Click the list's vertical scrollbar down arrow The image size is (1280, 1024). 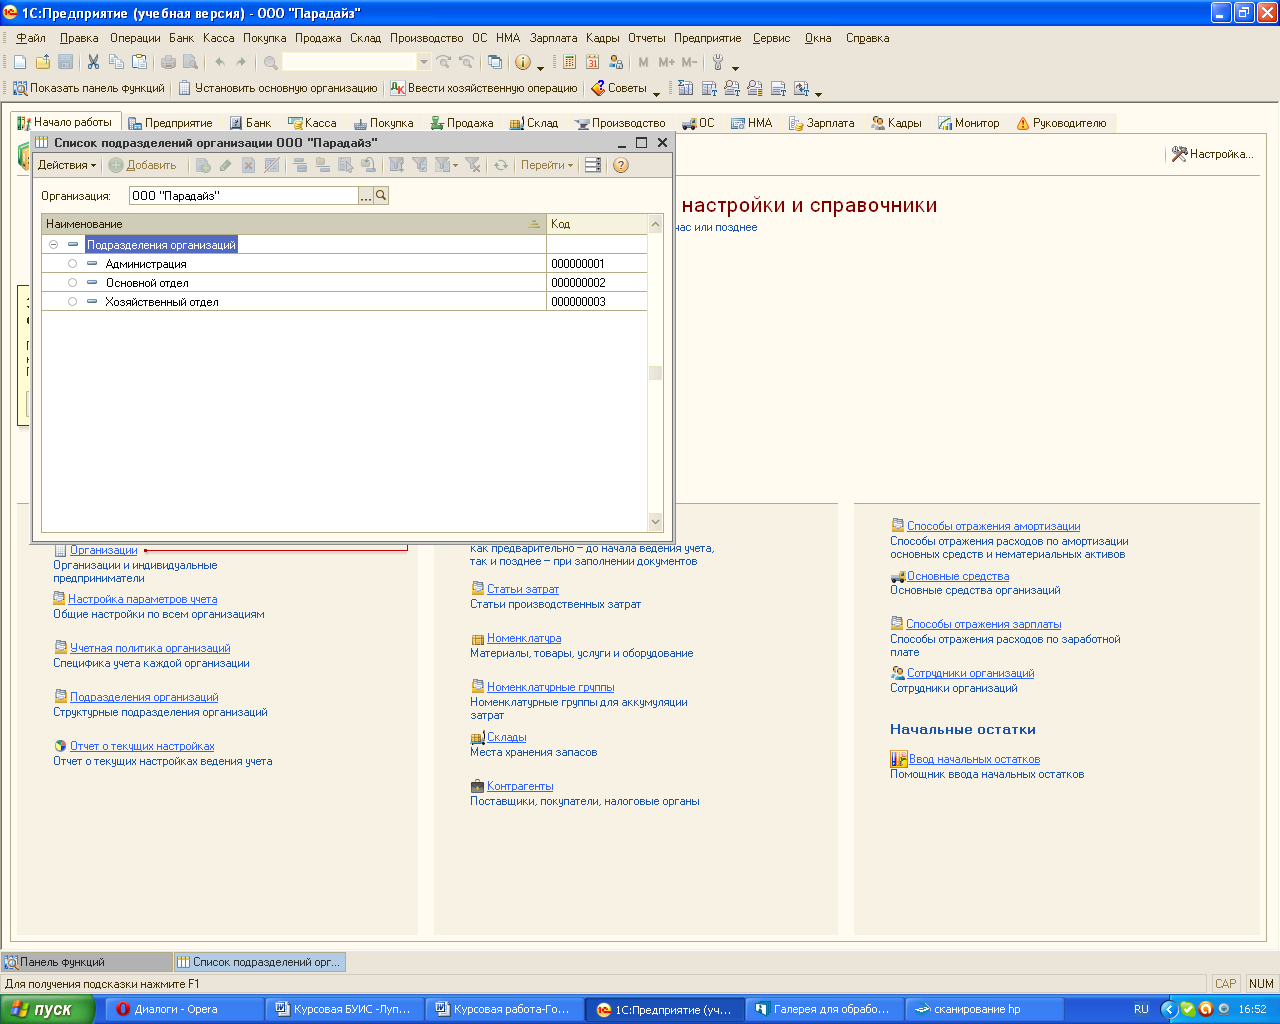click(x=656, y=521)
